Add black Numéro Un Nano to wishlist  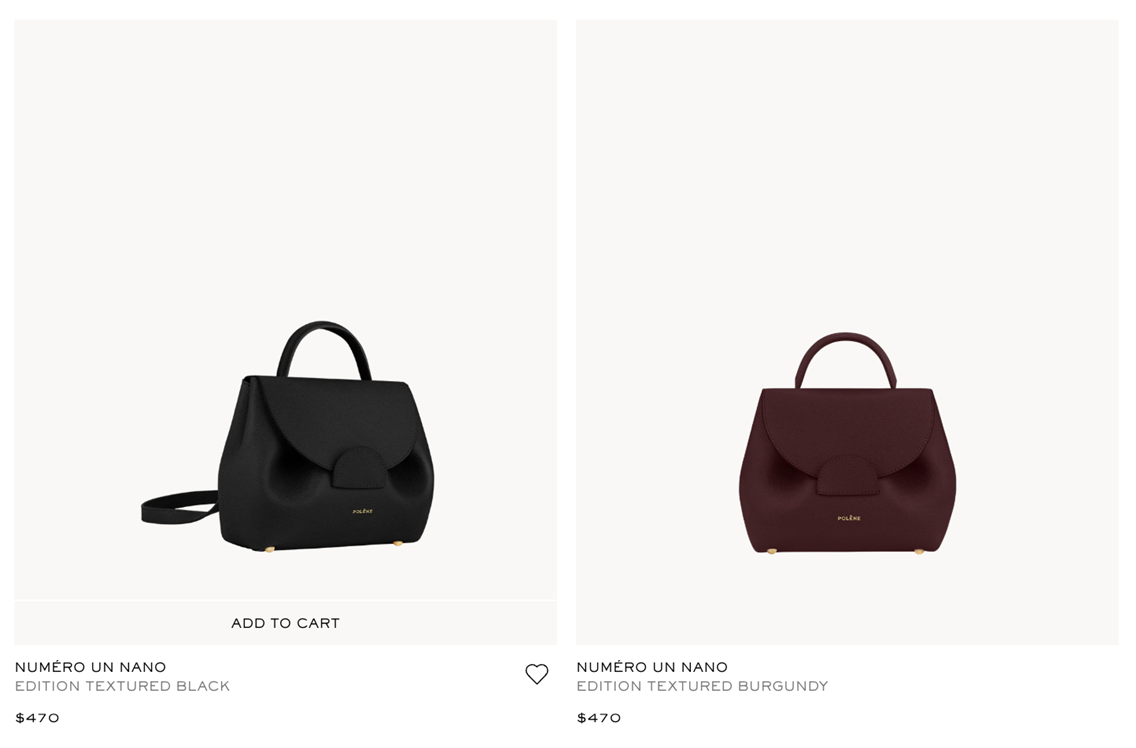(537, 674)
